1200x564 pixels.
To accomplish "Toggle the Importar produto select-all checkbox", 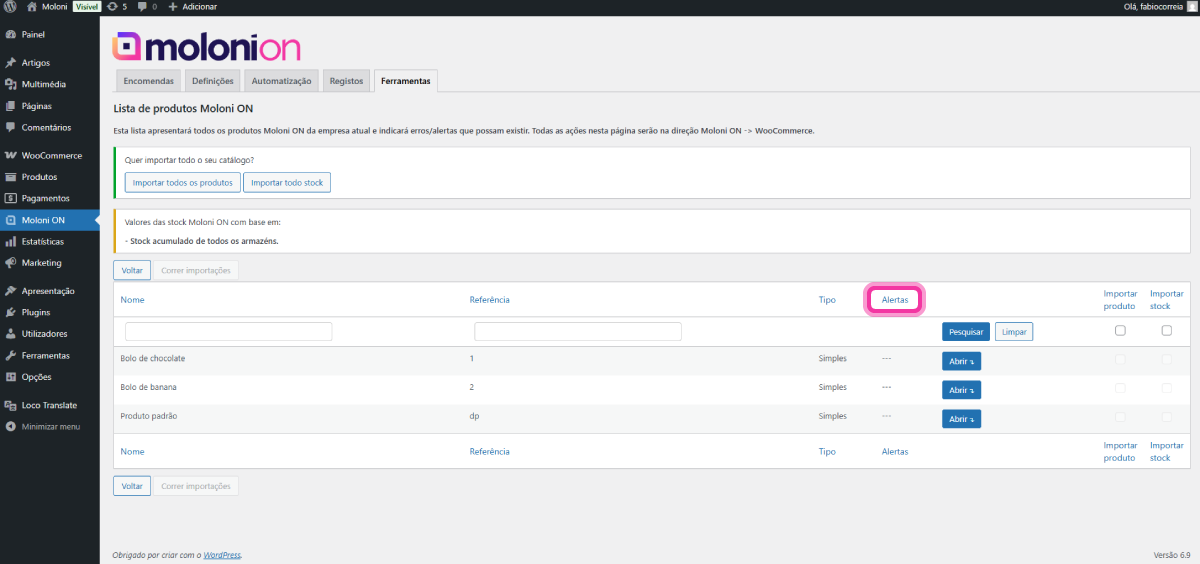I will coord(1120,331).
